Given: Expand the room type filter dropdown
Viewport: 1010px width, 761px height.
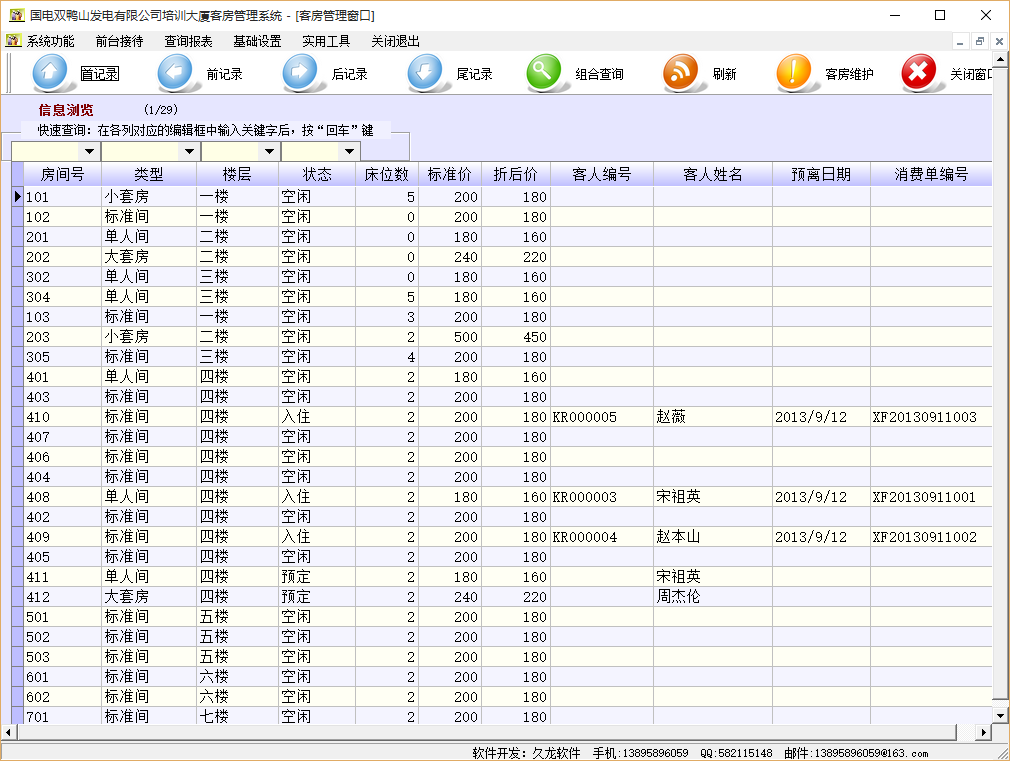Looking at the screenshot, I should click(x=189, y=152).
